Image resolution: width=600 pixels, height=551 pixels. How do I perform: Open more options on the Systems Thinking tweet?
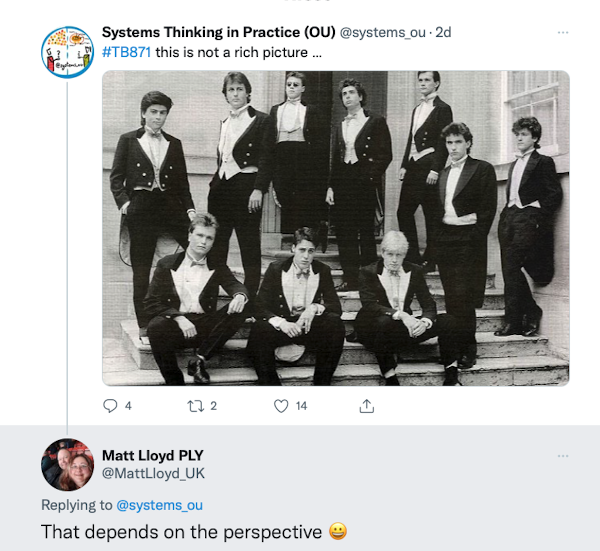click(562, 33)
